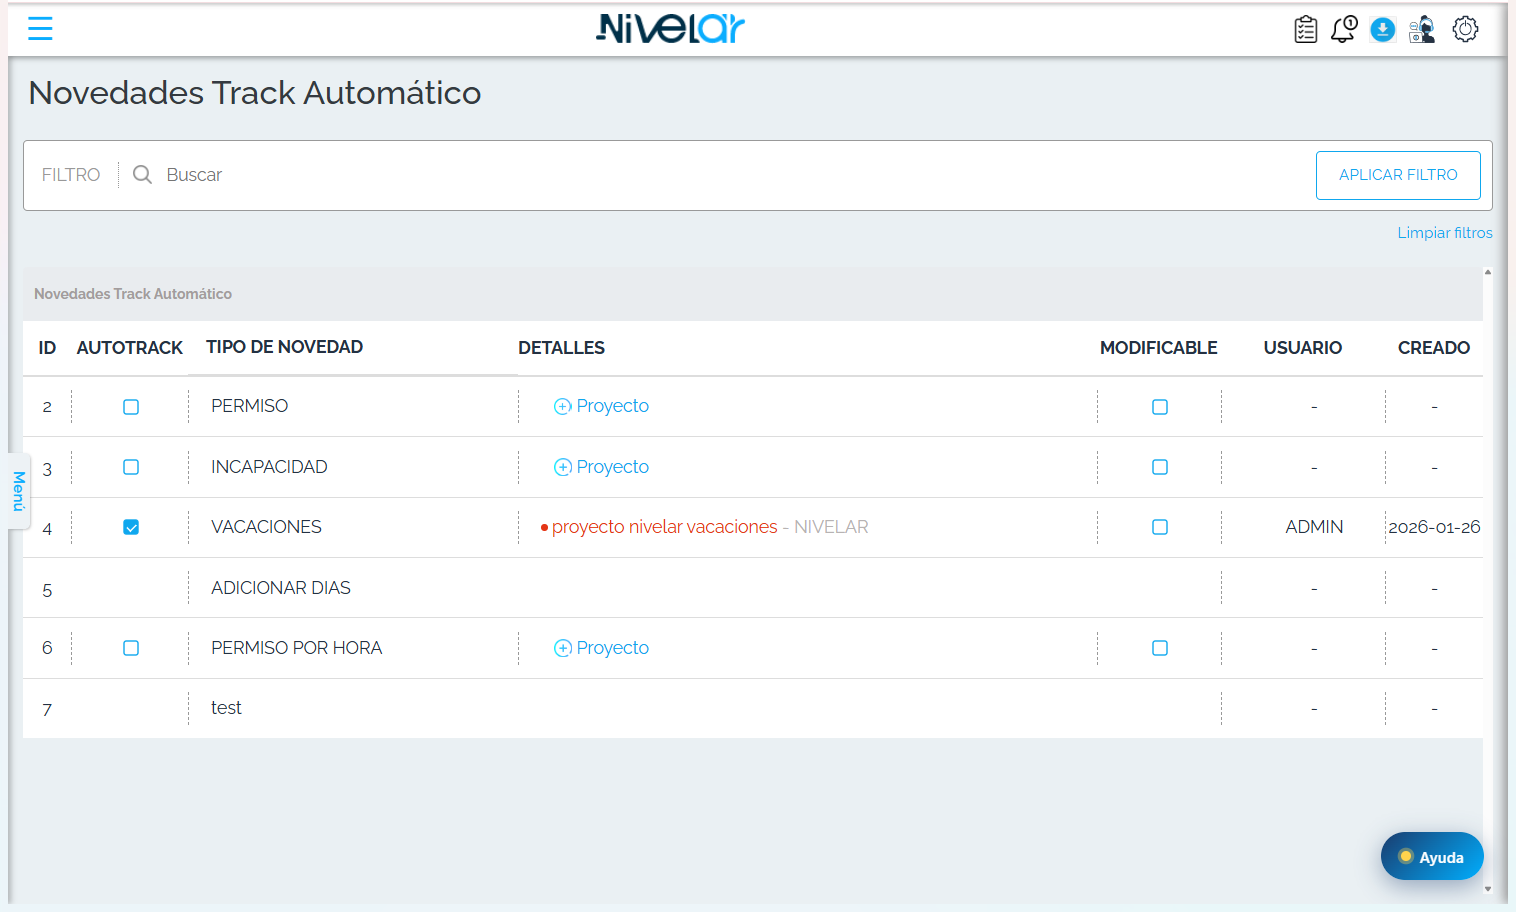Image resolution: width=1516 pixels, height=912 pixels.
Task: Click the APLICAR FILTRO button
Action: [1398, 175]
